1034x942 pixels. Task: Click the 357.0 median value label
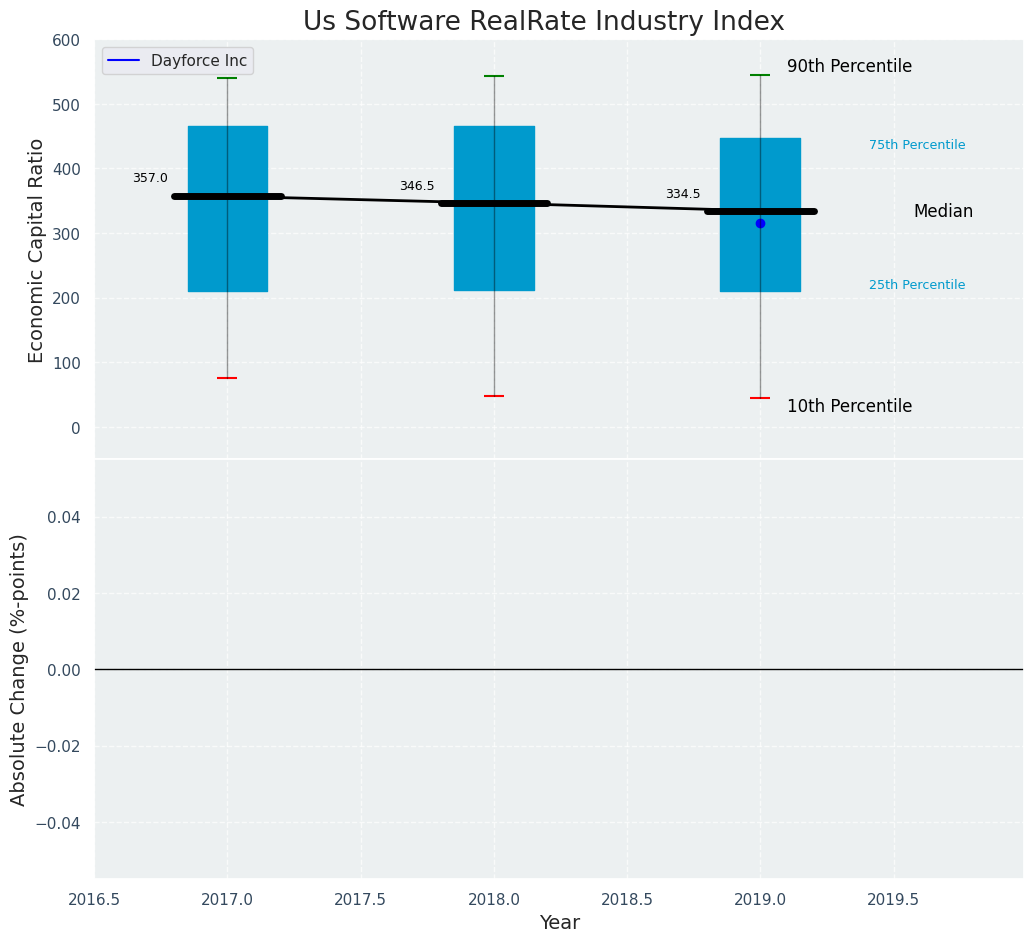coord(150,178)
